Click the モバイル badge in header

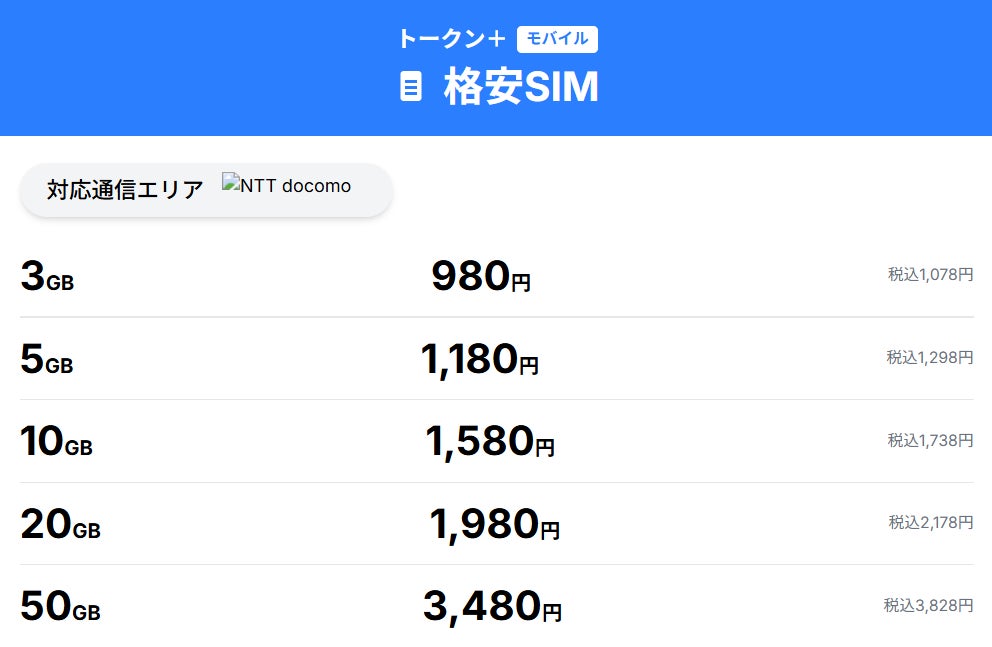point(557,39)
